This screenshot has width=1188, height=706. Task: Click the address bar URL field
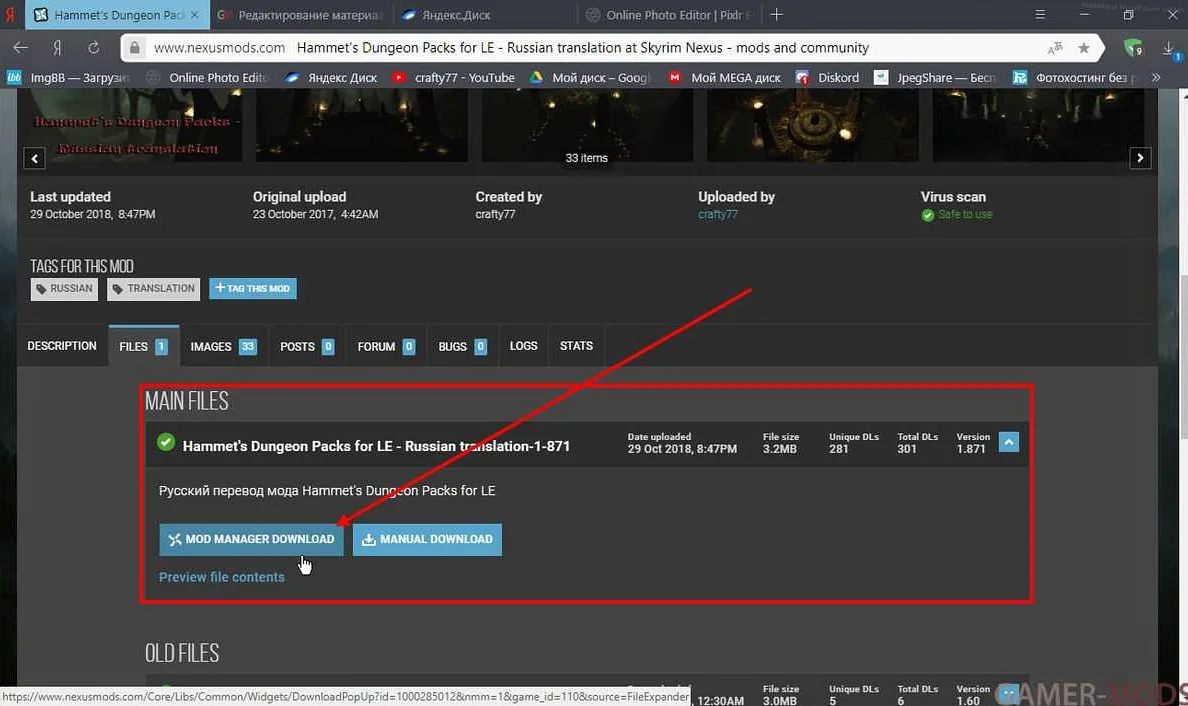[x=600, y=48]
